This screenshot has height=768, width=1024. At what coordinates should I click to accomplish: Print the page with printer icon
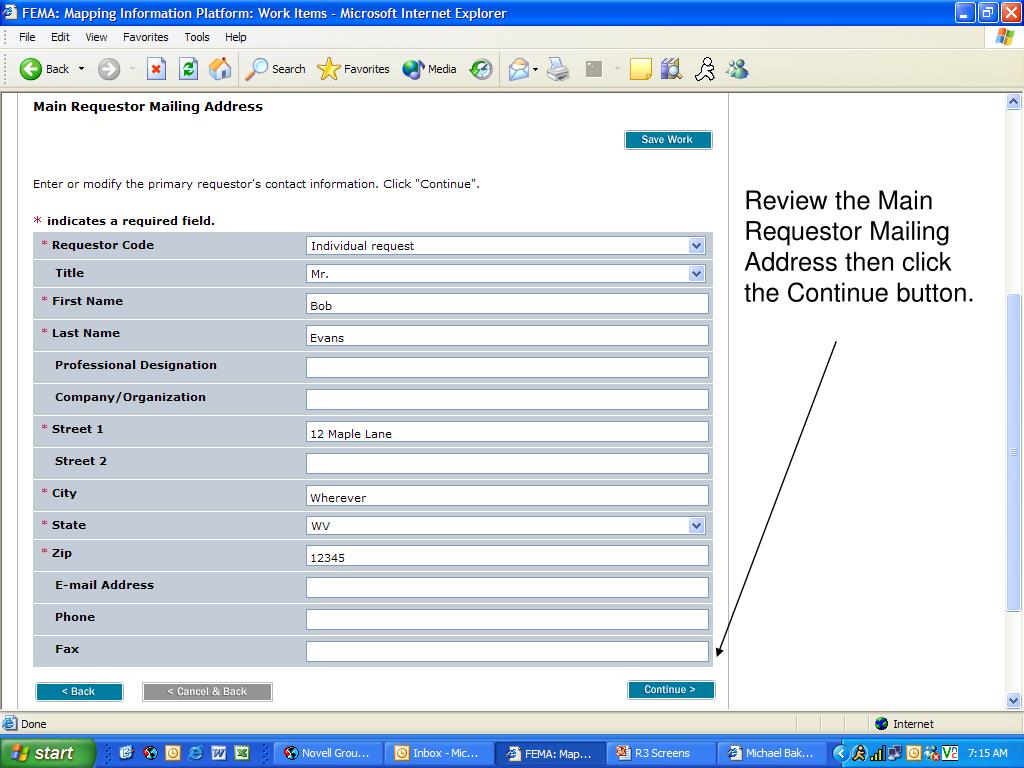pyautogui.click(x=558, y=69)
